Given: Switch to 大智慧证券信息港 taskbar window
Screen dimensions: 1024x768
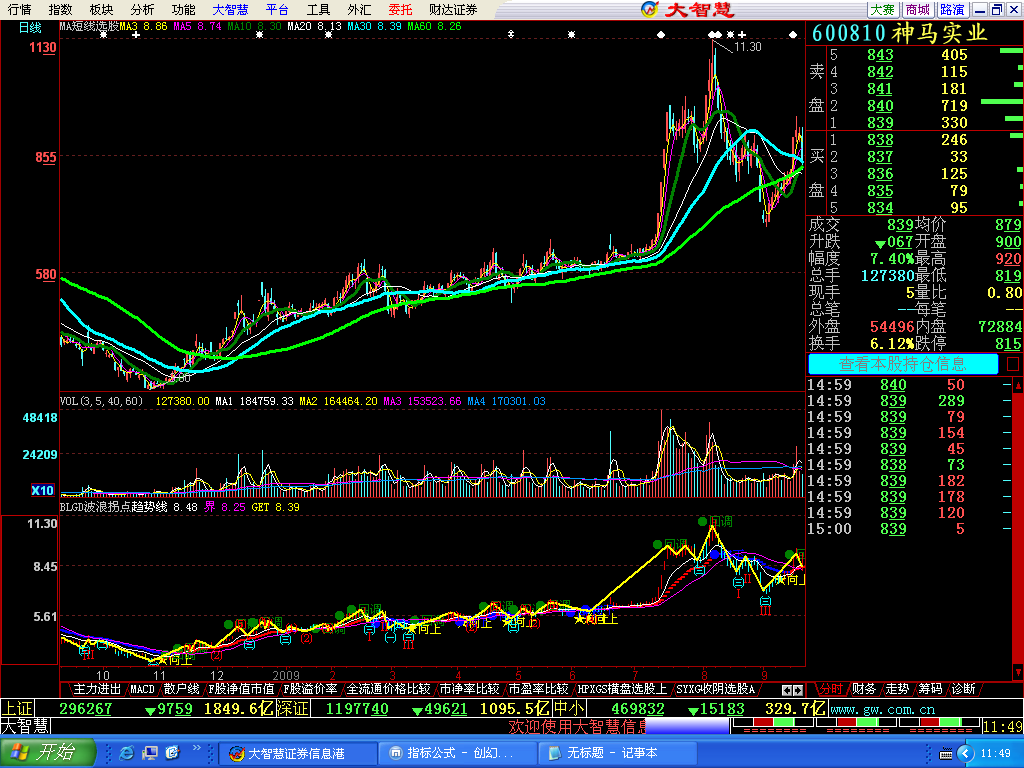Looking at the screenshot, I should click(x=297, y=753).
